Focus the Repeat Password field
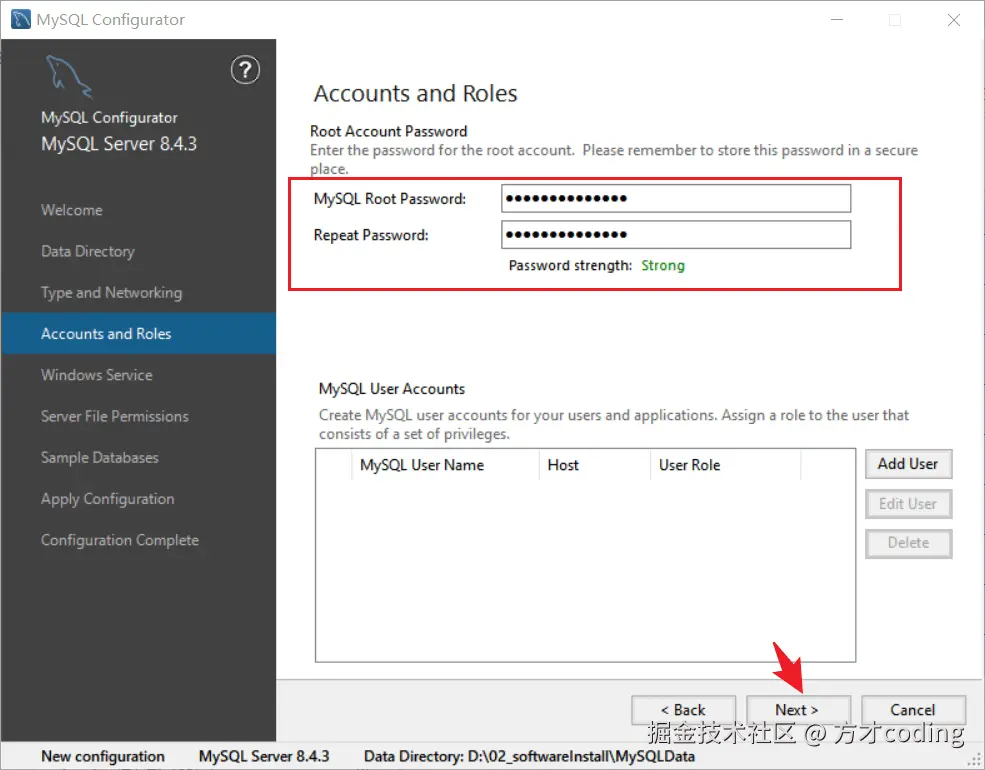The height and width of the screenshot is (770, 985). (676, 235)
